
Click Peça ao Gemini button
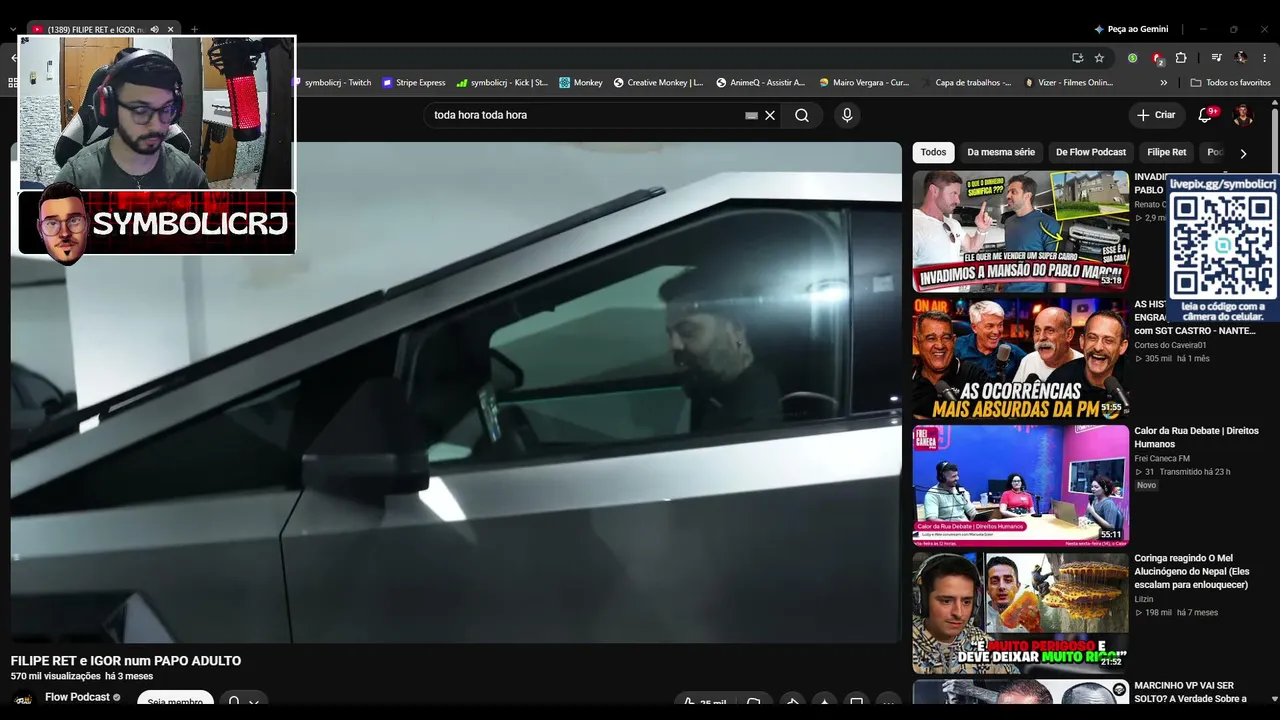tap(1131, 30)
